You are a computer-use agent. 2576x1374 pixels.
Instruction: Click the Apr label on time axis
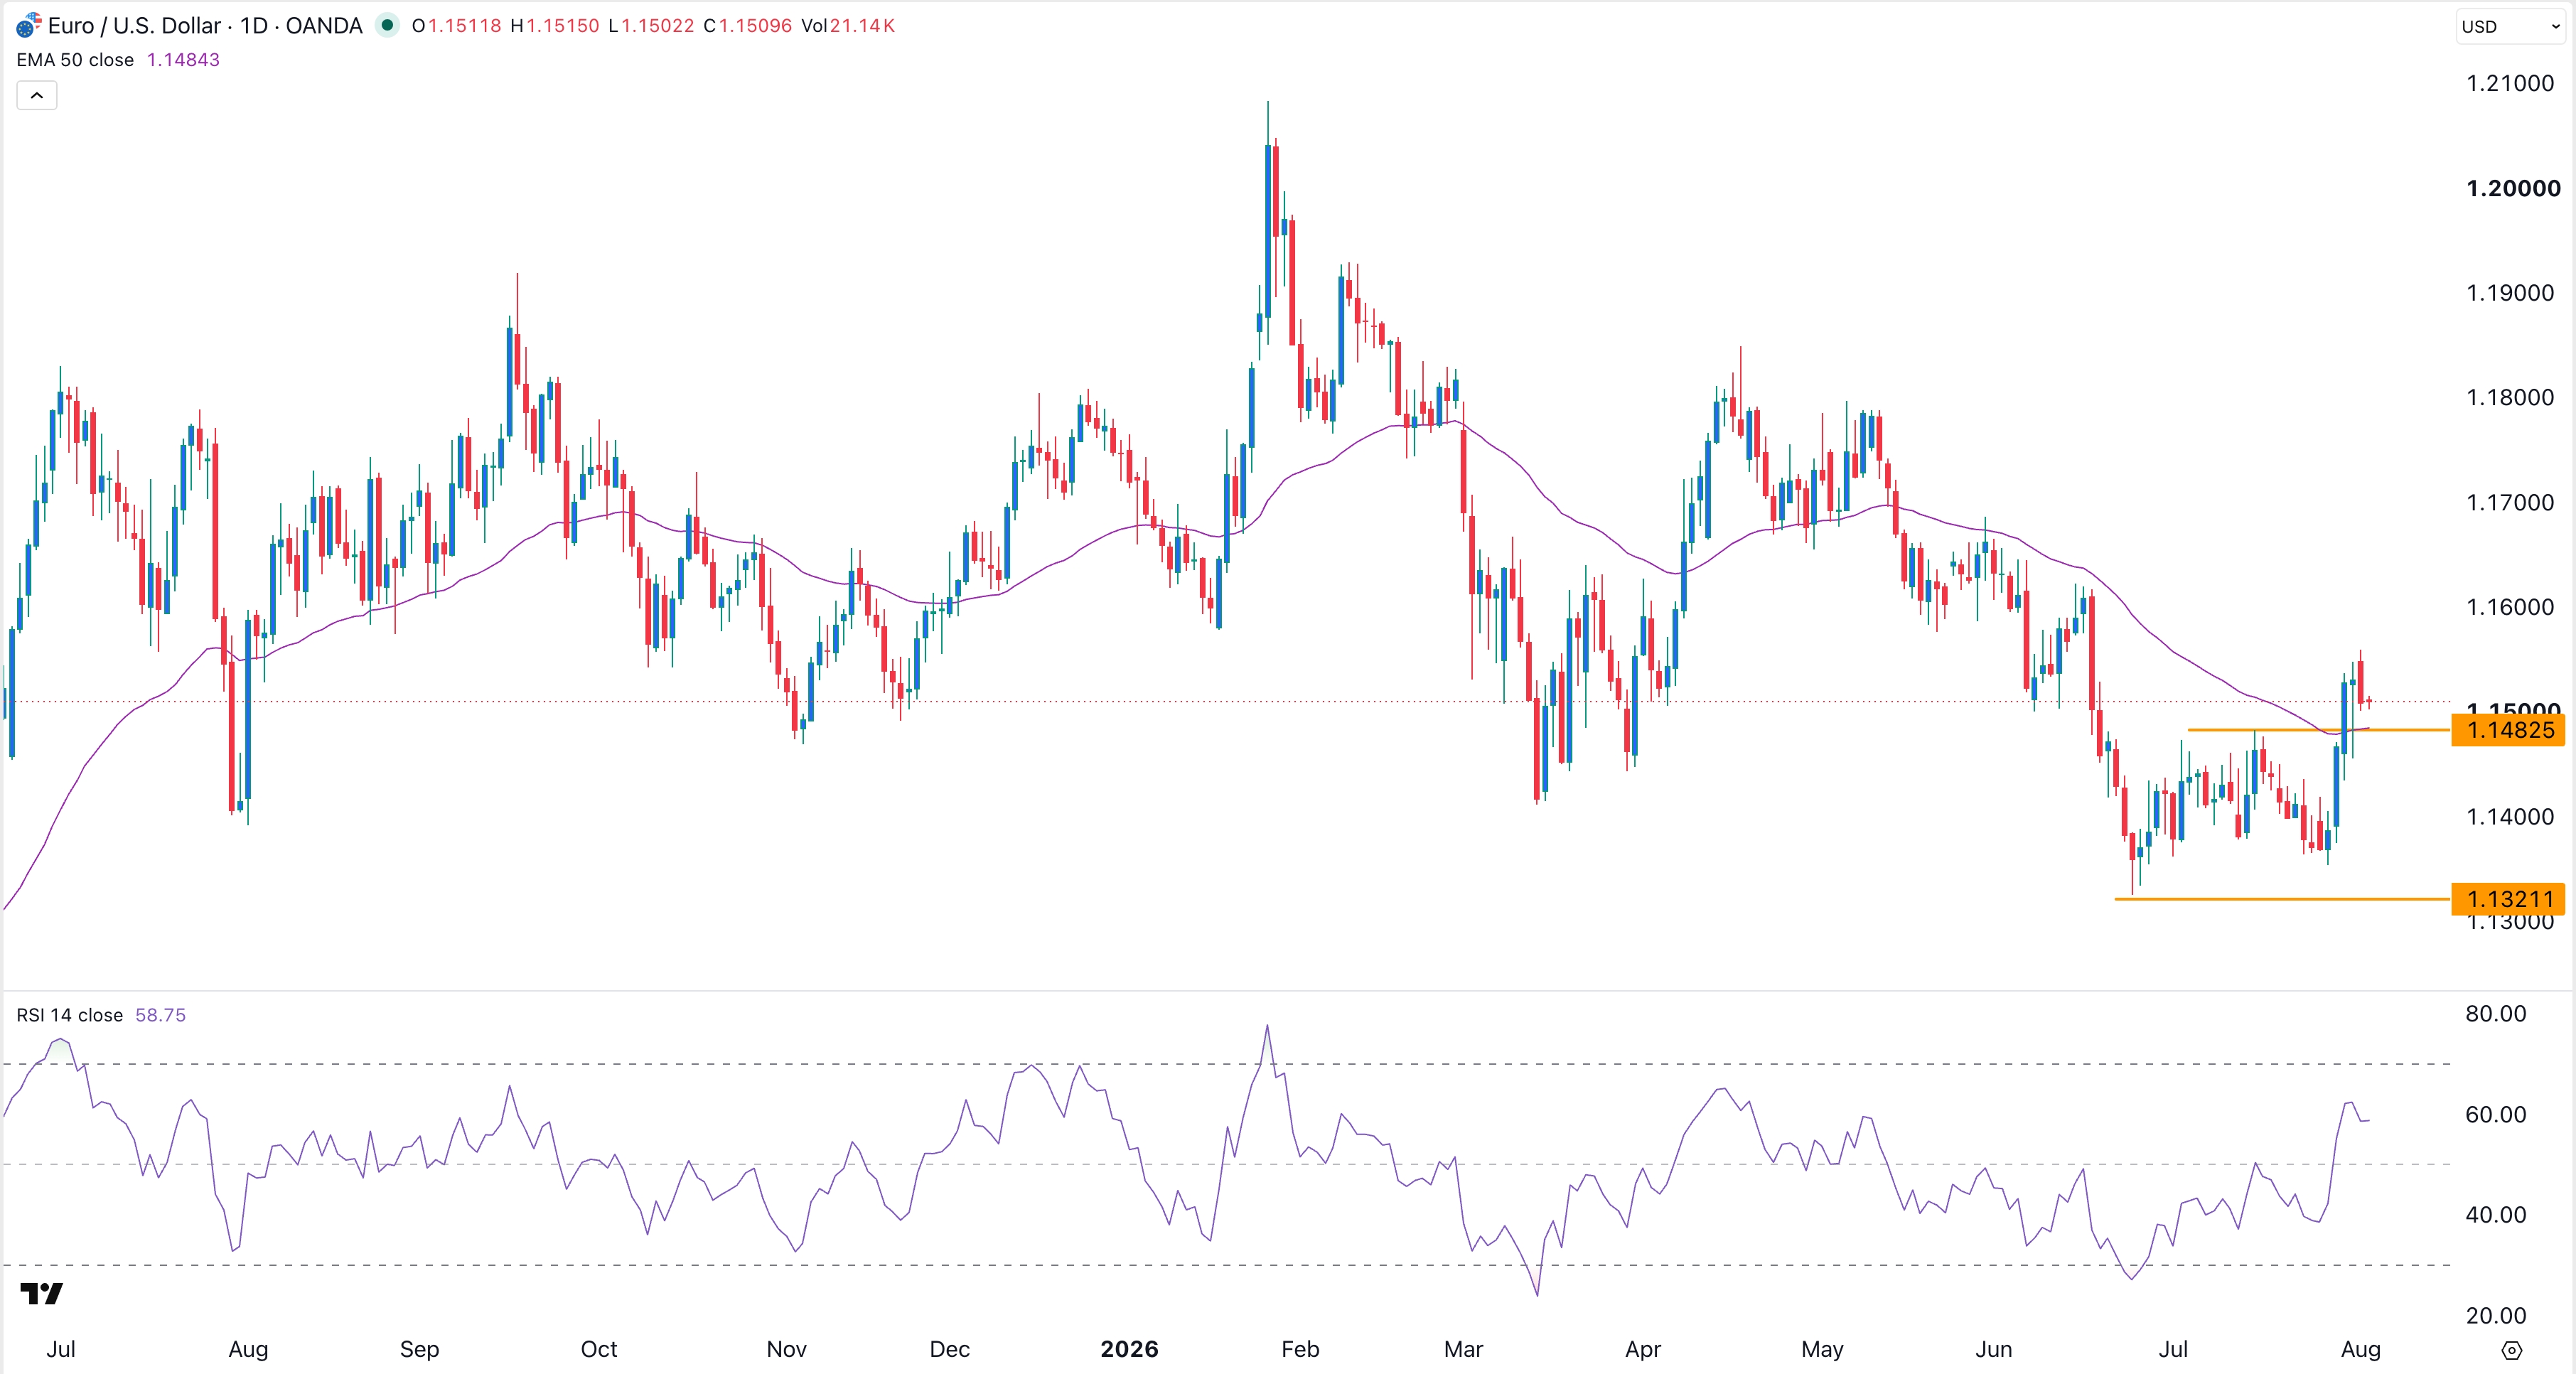click(1643, 1350)
